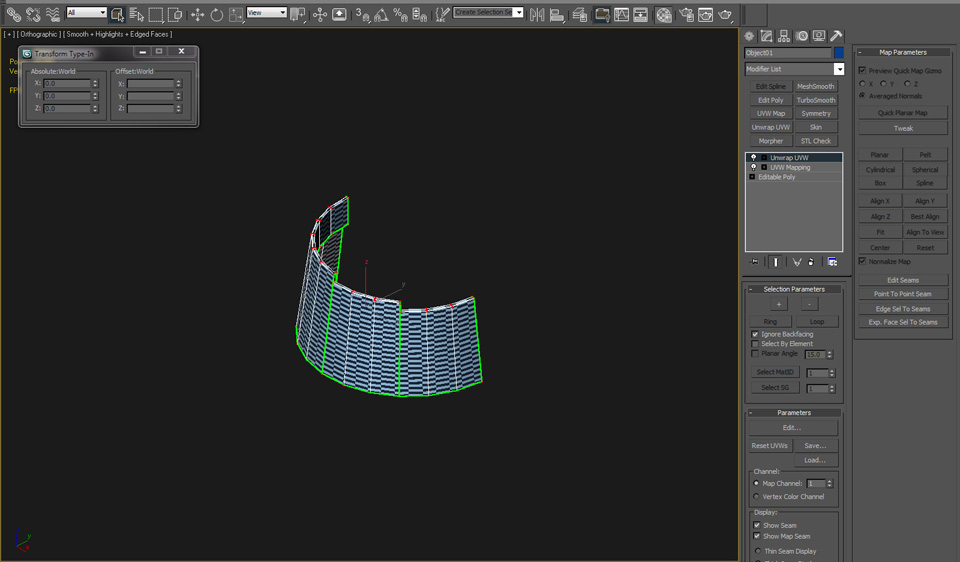Open the Utilities hammer panel tab
The height and width of the screenshot is (562, 960).
pyautogui.click(x=836, y=35)
